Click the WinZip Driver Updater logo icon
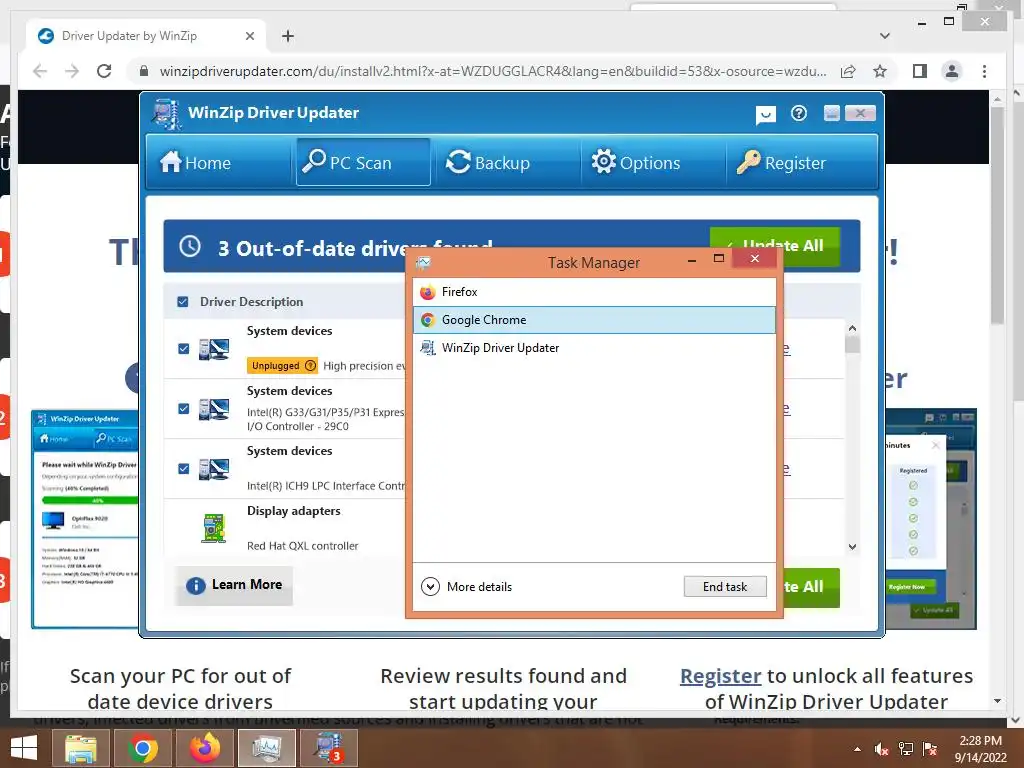 tap(166, 114)
